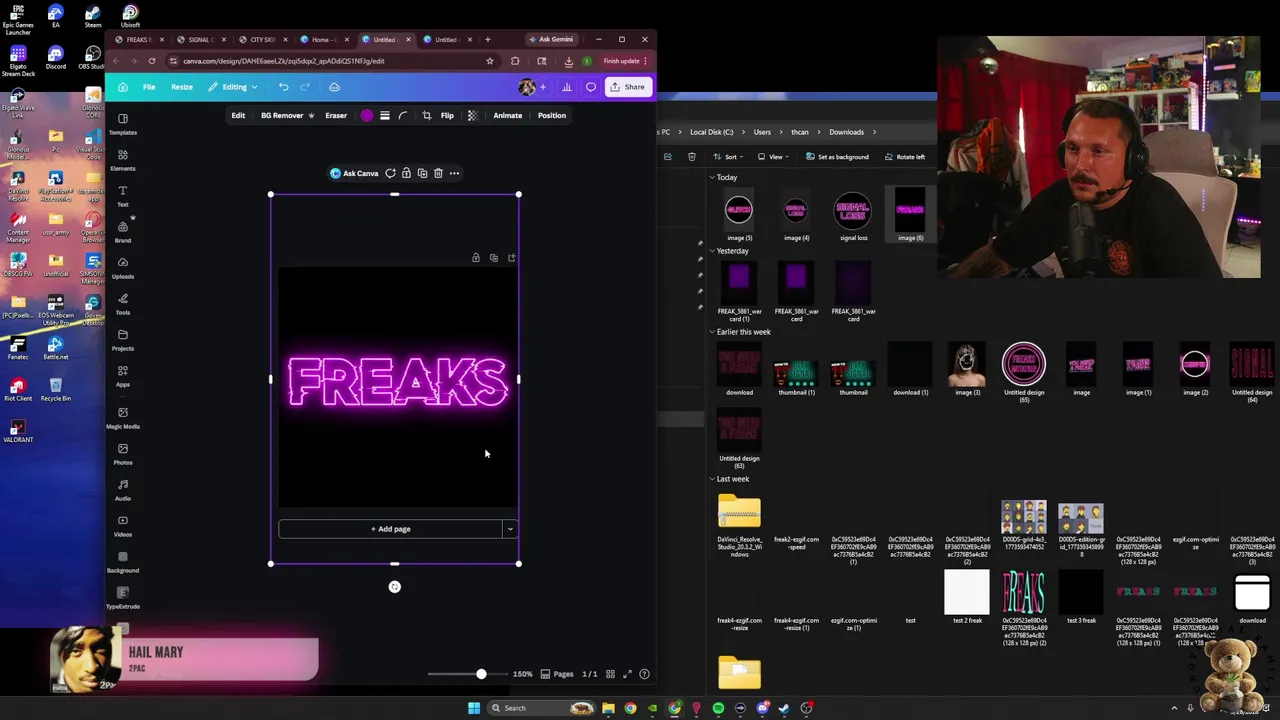Collapse the Yesterday group in Explorer
Viewport: 1280px width, 720px height.
click(712, 252)
